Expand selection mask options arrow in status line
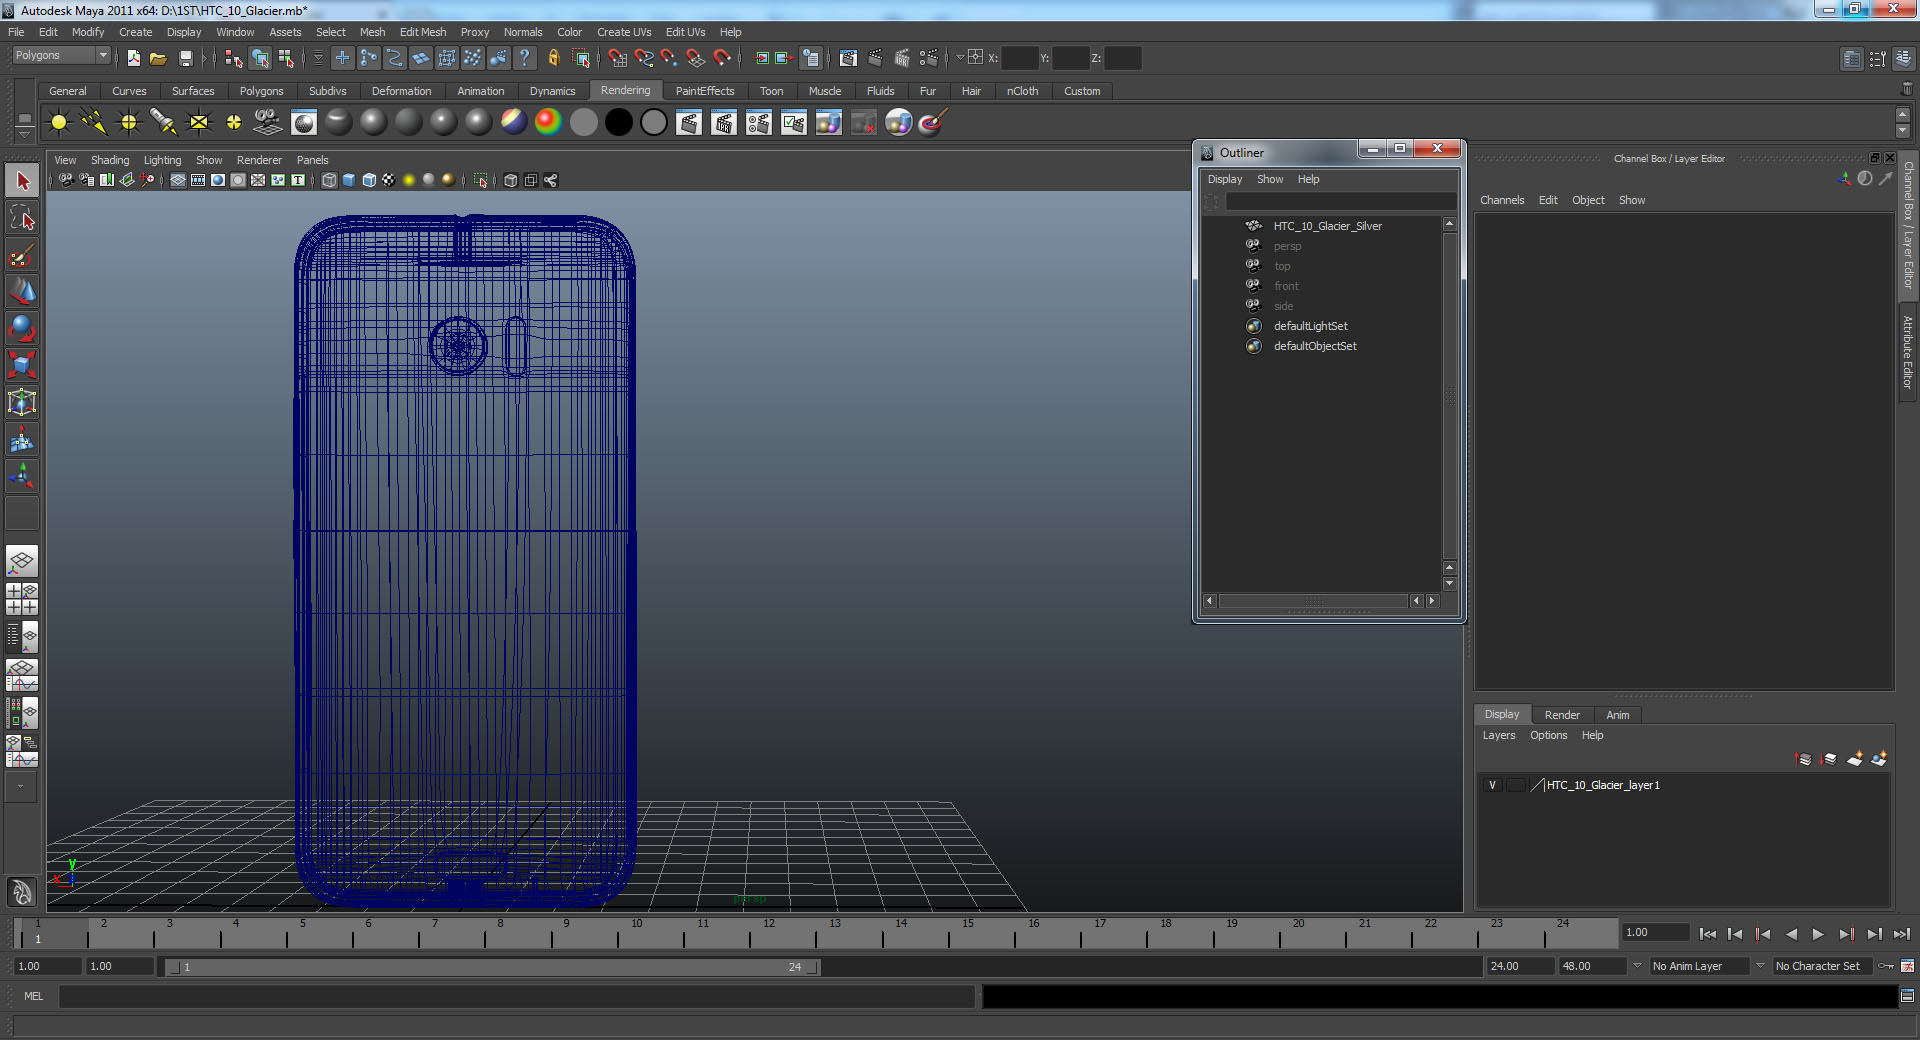This screenshot has height=1040, width=1920. click(x=318, y=58)
